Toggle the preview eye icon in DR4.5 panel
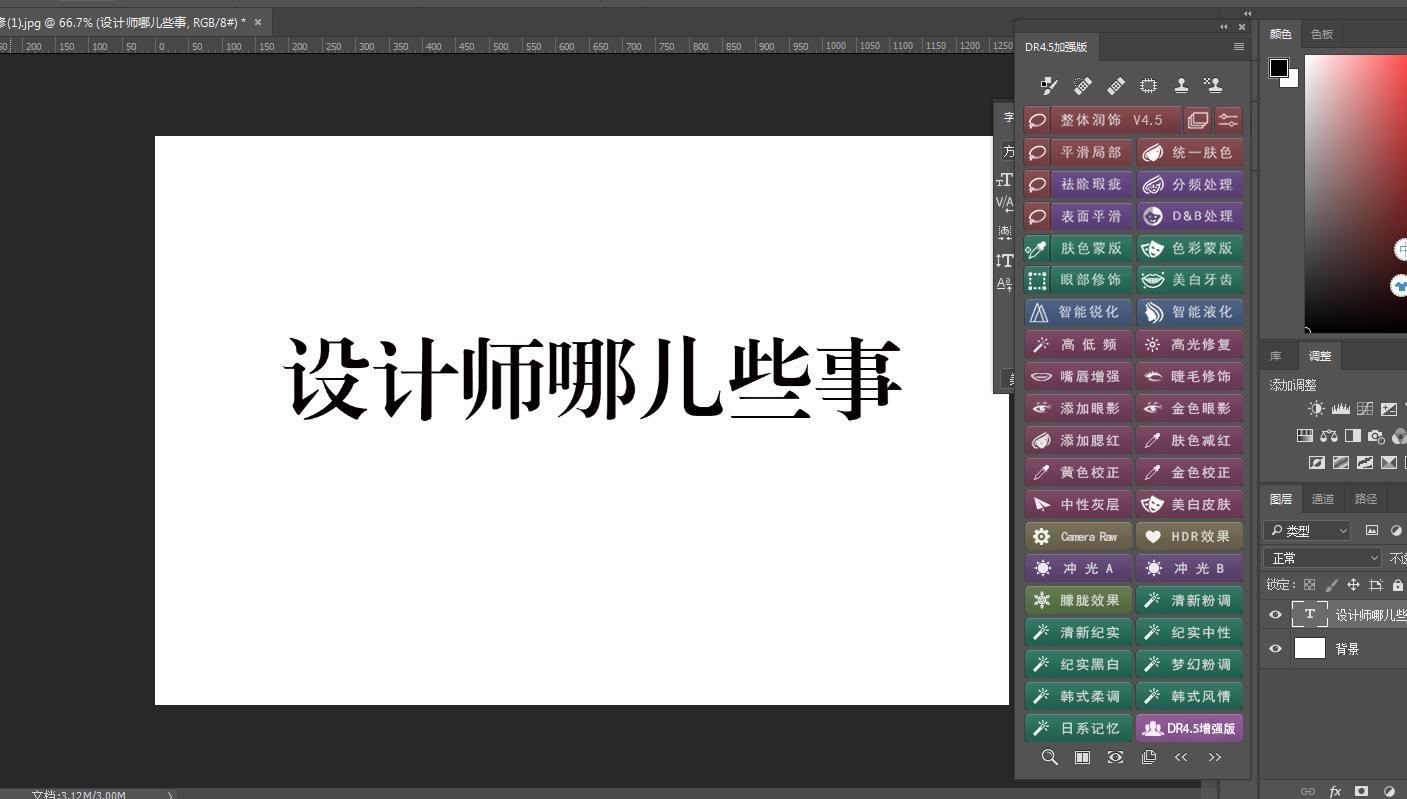The image size is (1407, 799). pyautogui.click(x=1115, y=757)
